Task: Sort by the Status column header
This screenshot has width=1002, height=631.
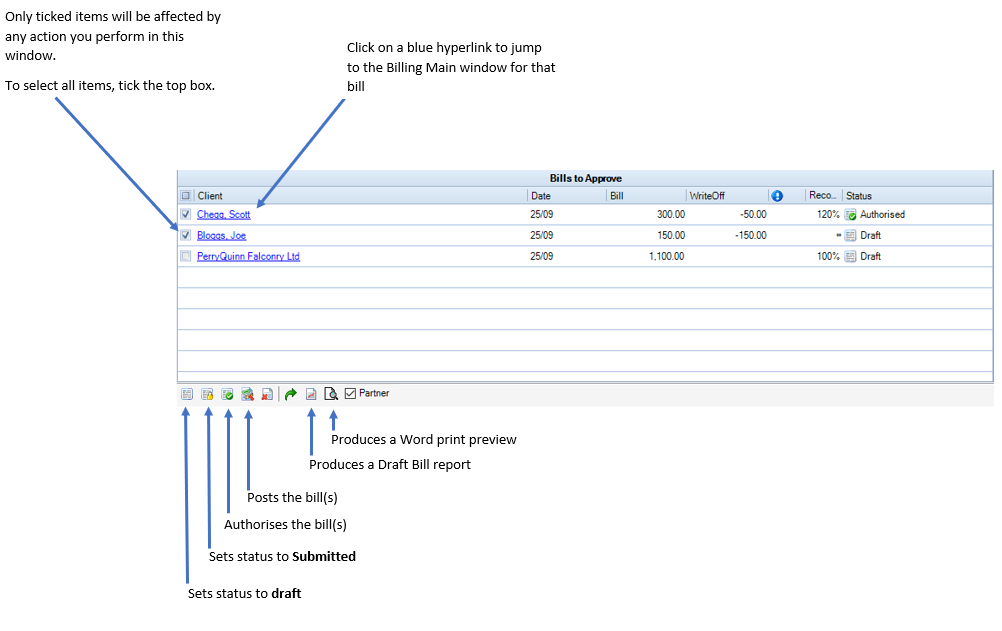Action: pos(859,196)
